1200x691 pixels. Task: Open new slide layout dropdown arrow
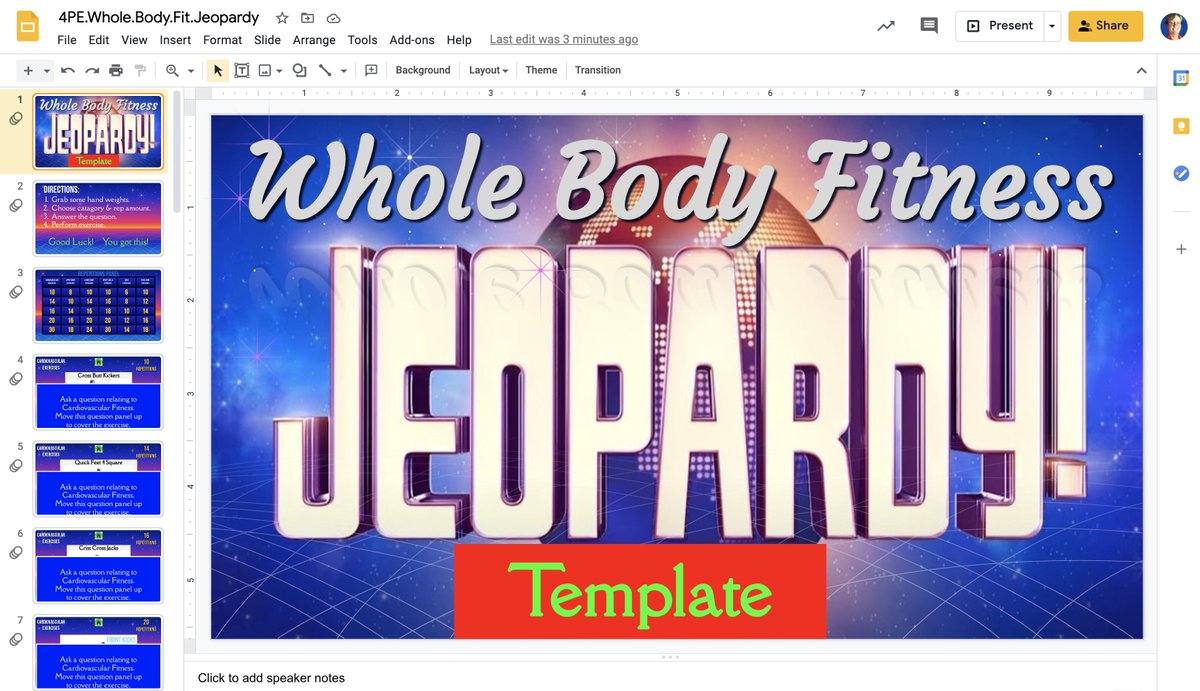tap(47, 71)
